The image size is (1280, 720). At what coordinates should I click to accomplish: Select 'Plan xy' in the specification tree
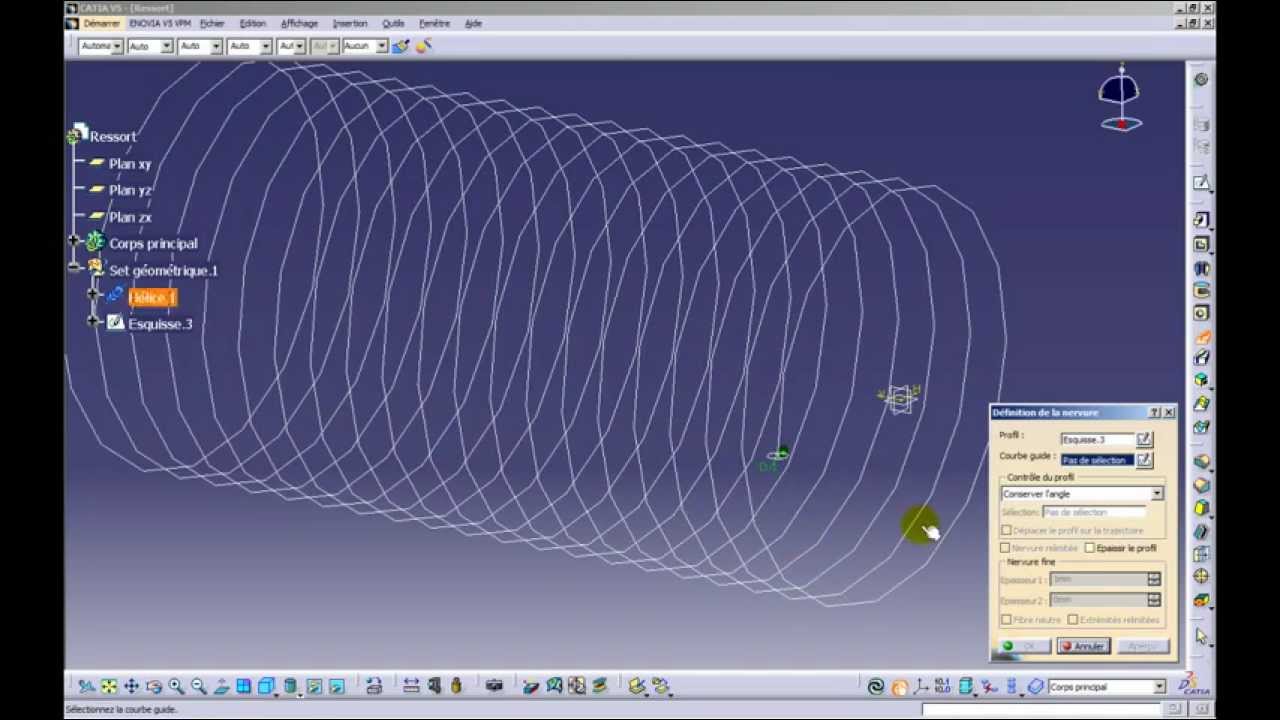pyautogui.click(x=130, y=164)
